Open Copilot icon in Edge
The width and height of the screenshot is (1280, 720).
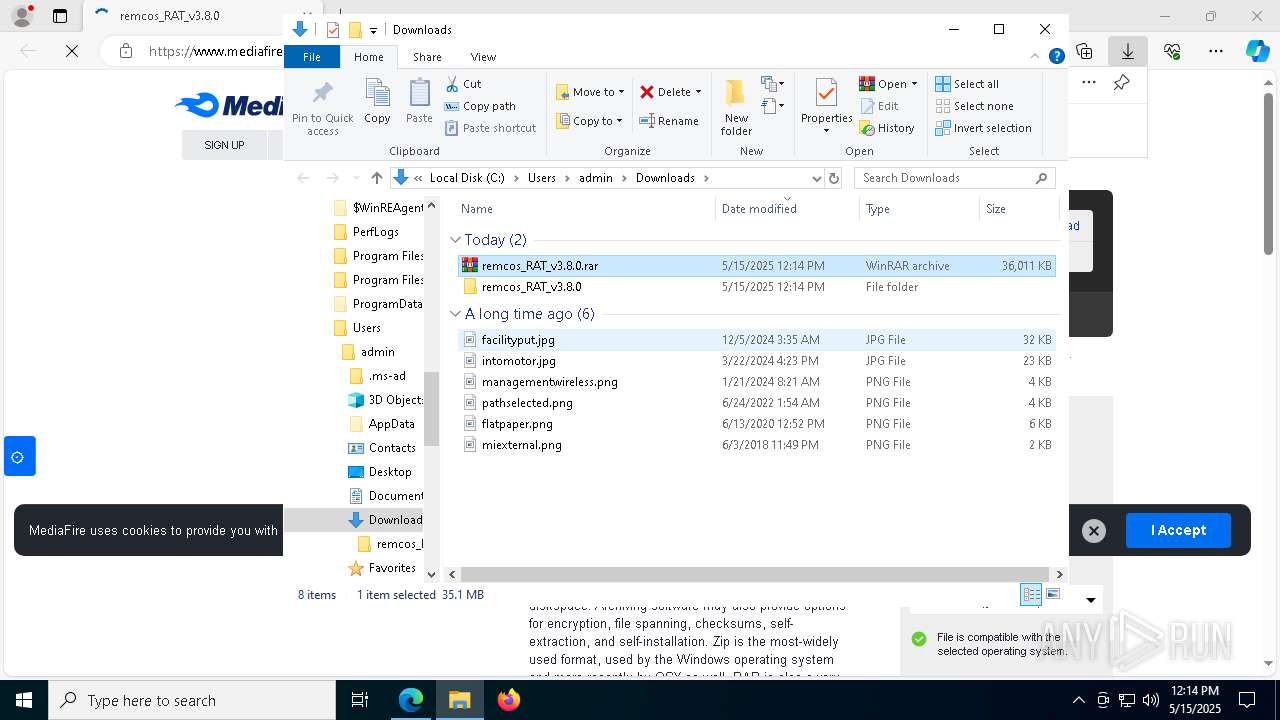pyautogui.click(x=1257, y=51)
